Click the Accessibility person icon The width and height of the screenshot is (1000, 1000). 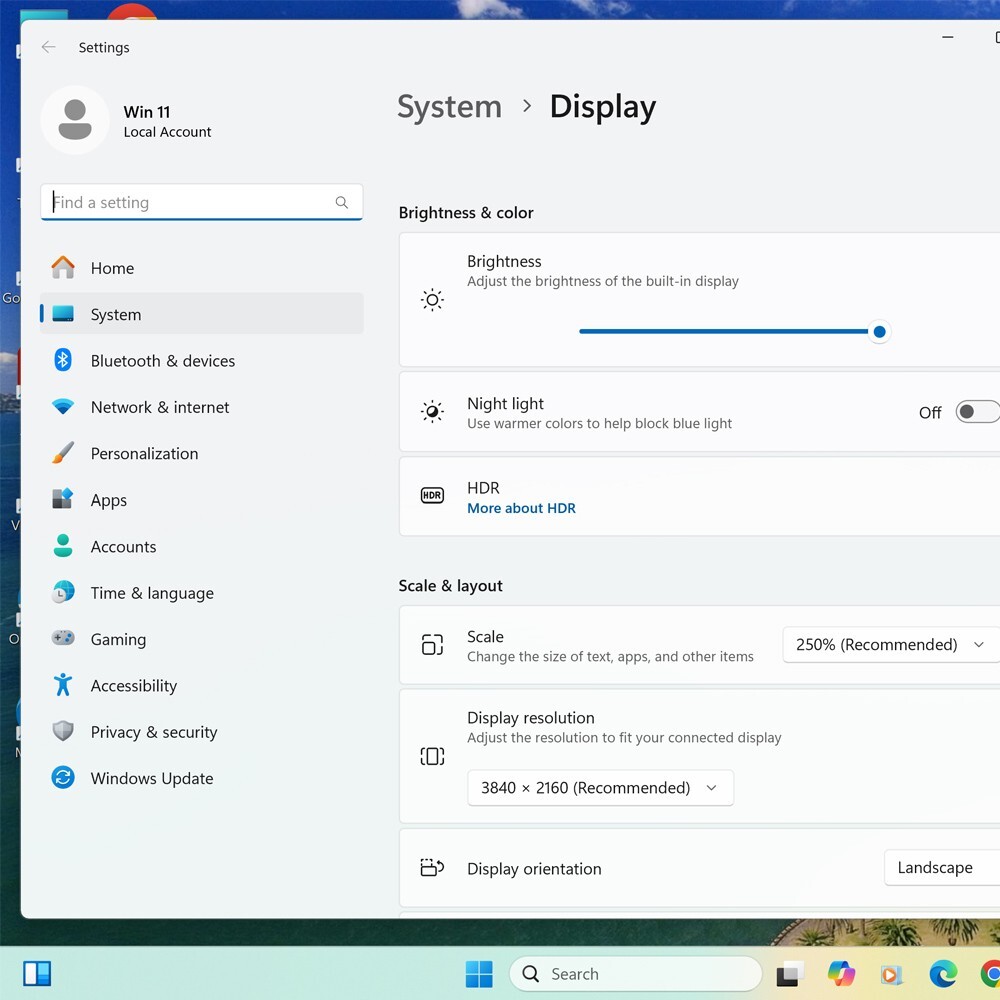click(62, 685)
